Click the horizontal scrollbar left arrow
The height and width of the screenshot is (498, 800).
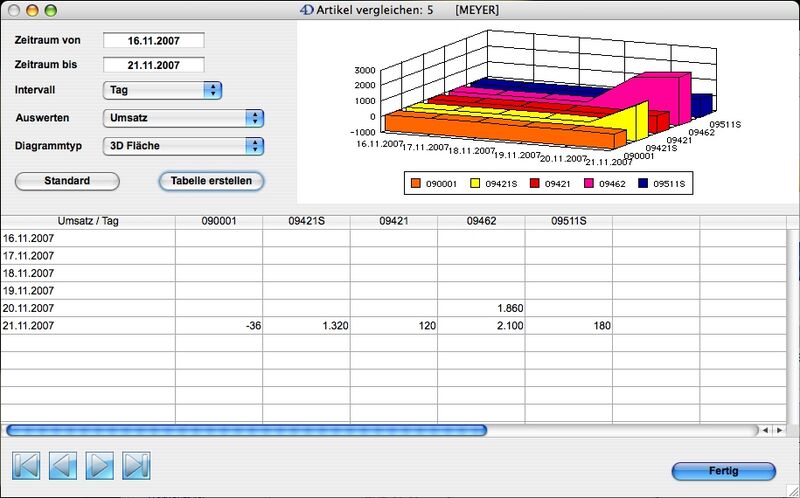pos(765,430)
